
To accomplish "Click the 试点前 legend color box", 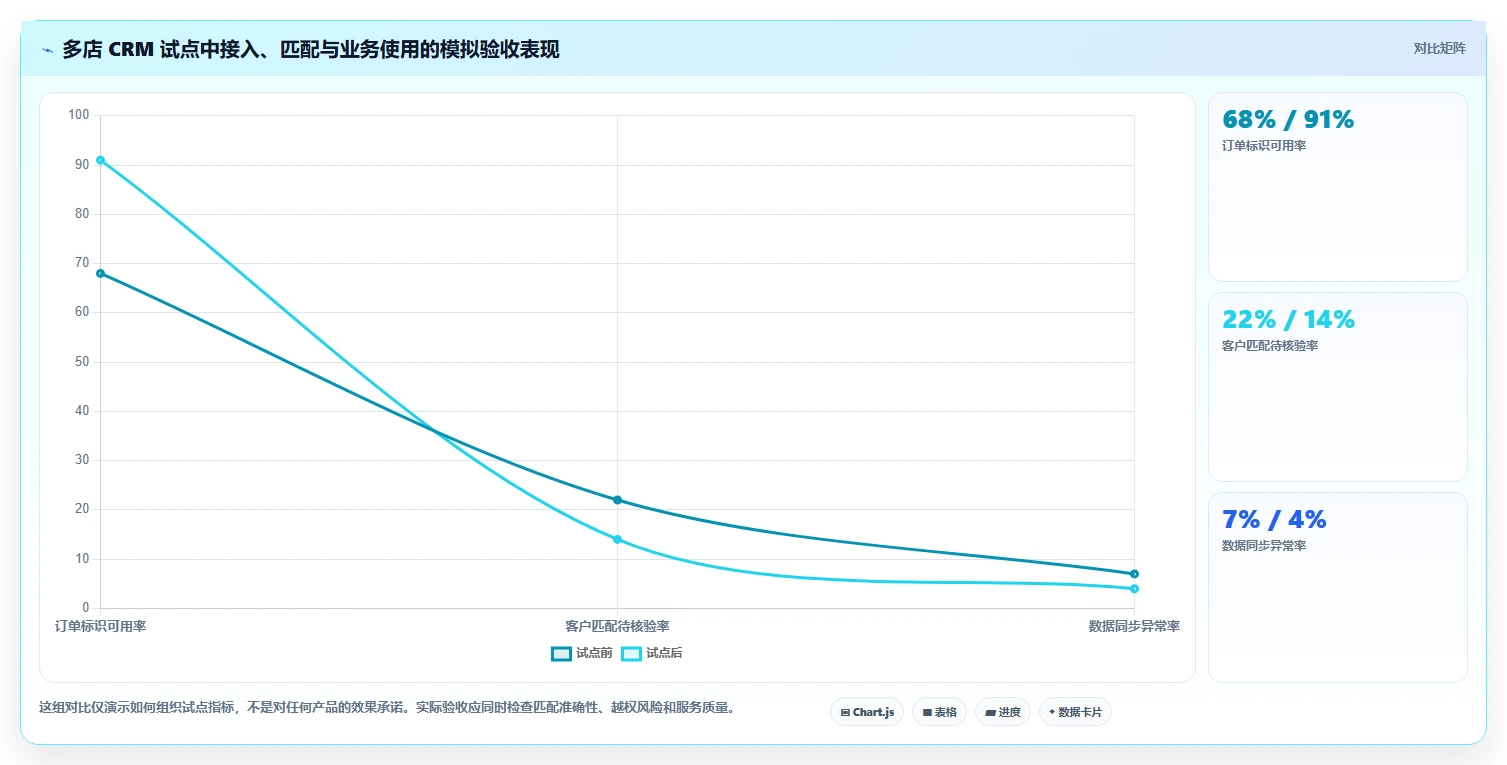I will pyautogui.click(x=561, y=653).
